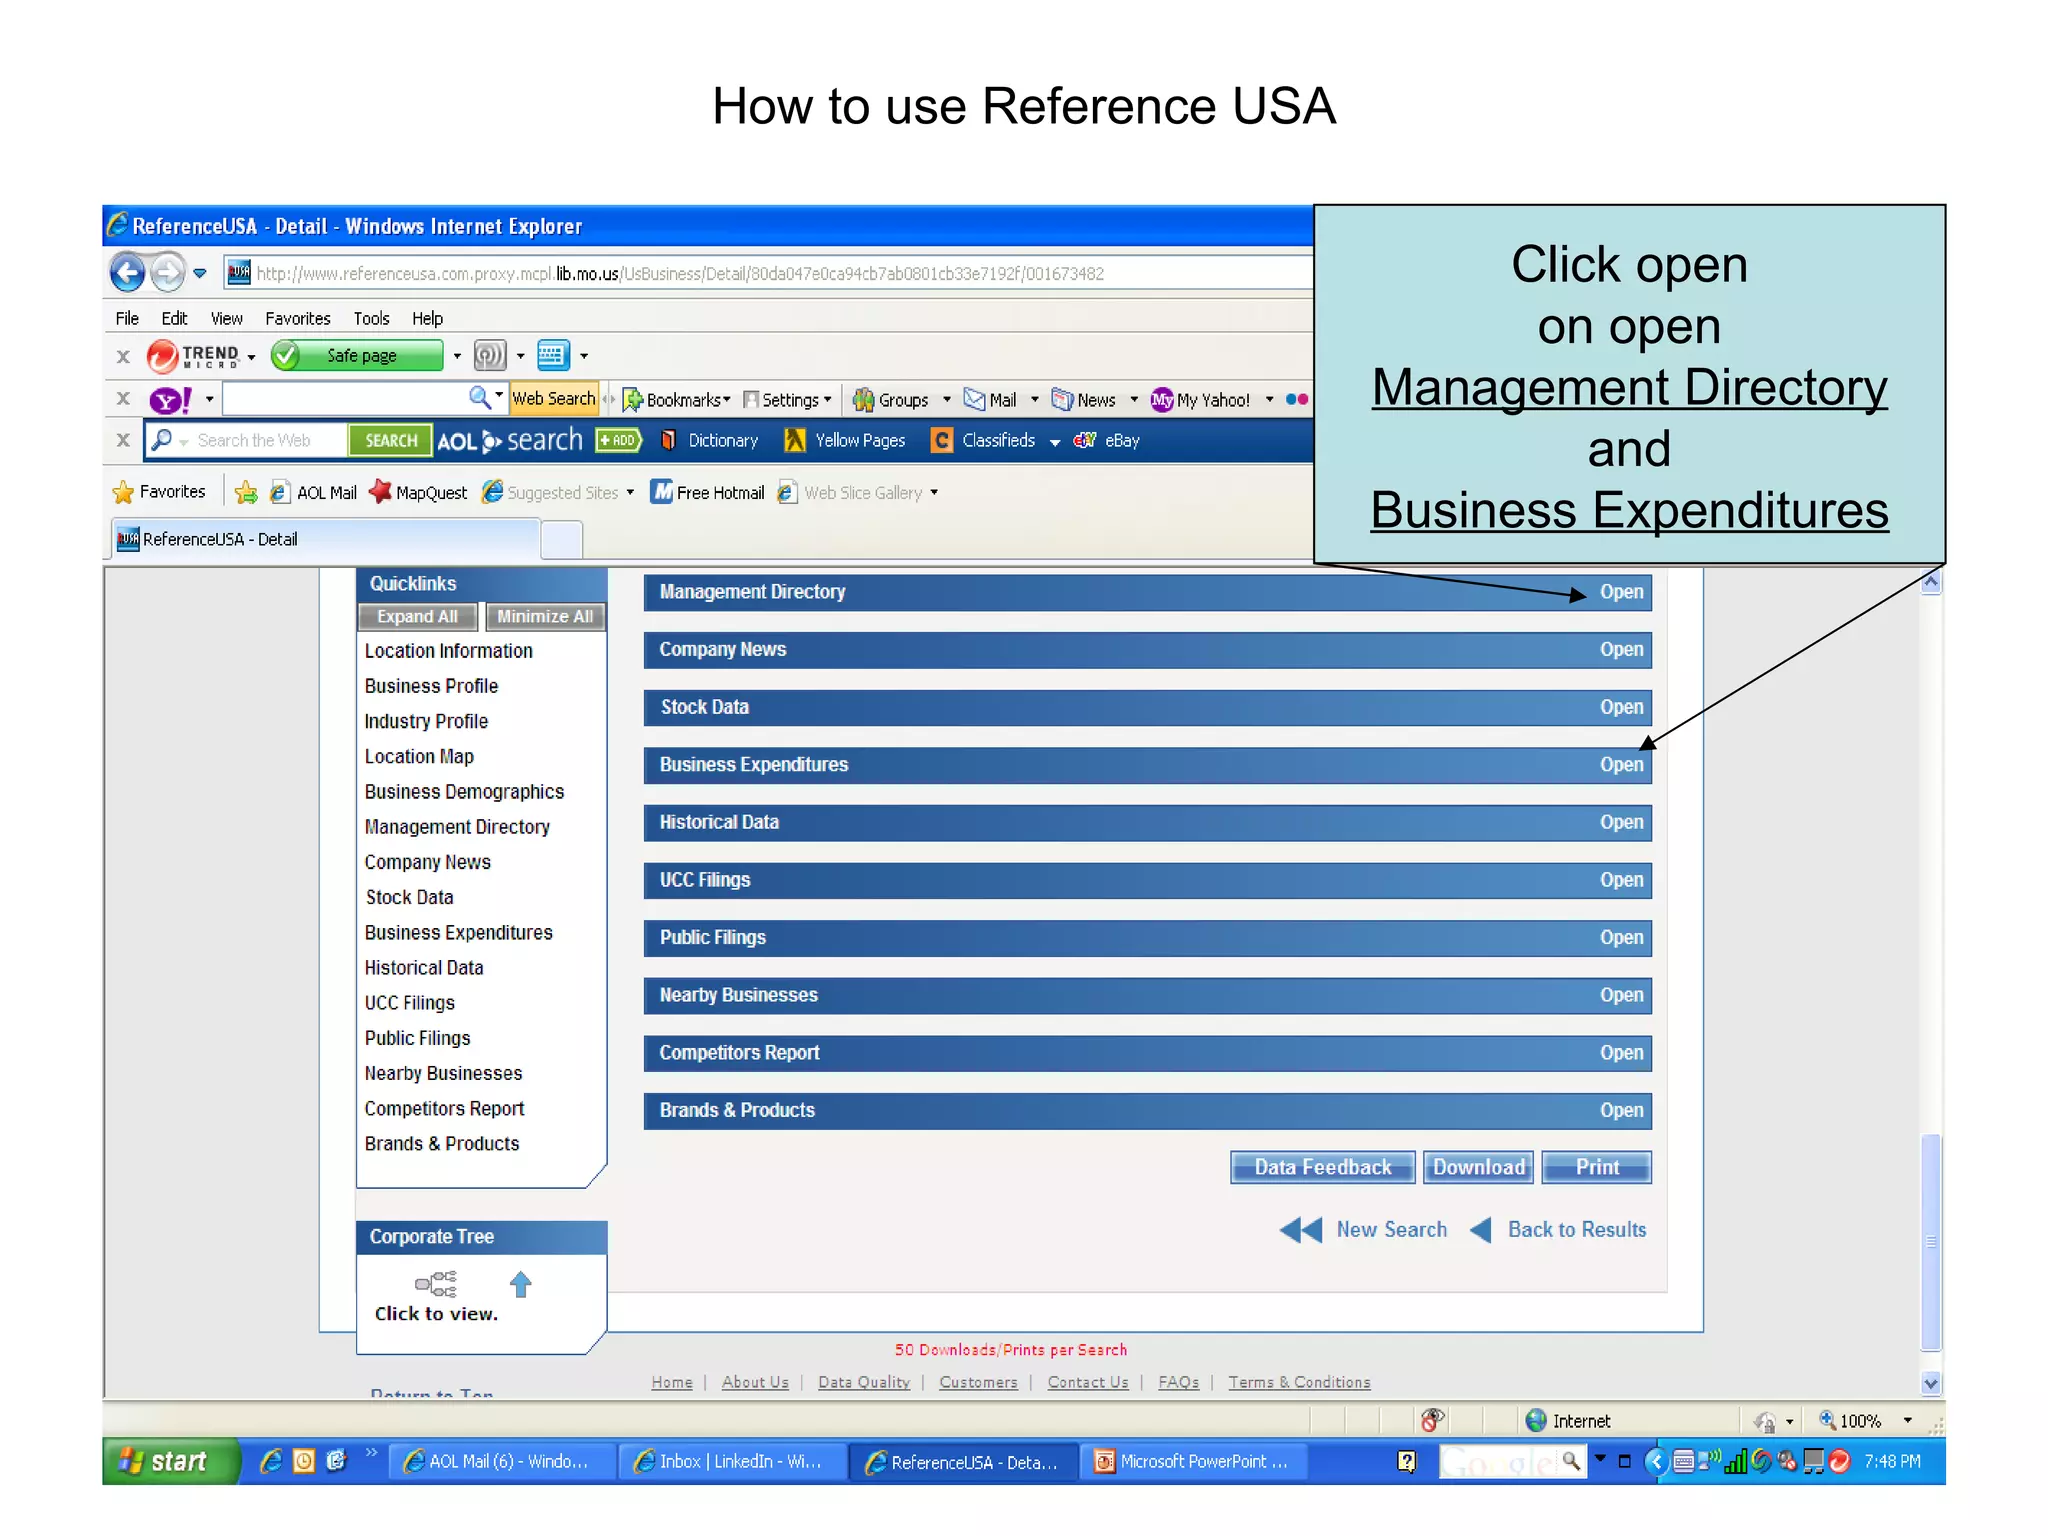Click the browser Back arrow button
Viewport: 2048px width, 1536px height.
[x=127, y=272]
